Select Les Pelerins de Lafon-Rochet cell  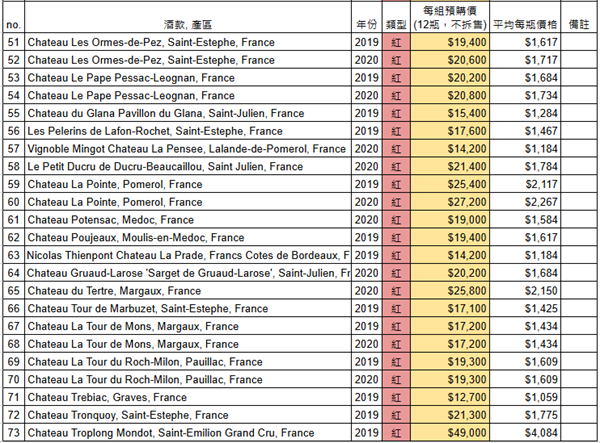click(x=188, y=131)
